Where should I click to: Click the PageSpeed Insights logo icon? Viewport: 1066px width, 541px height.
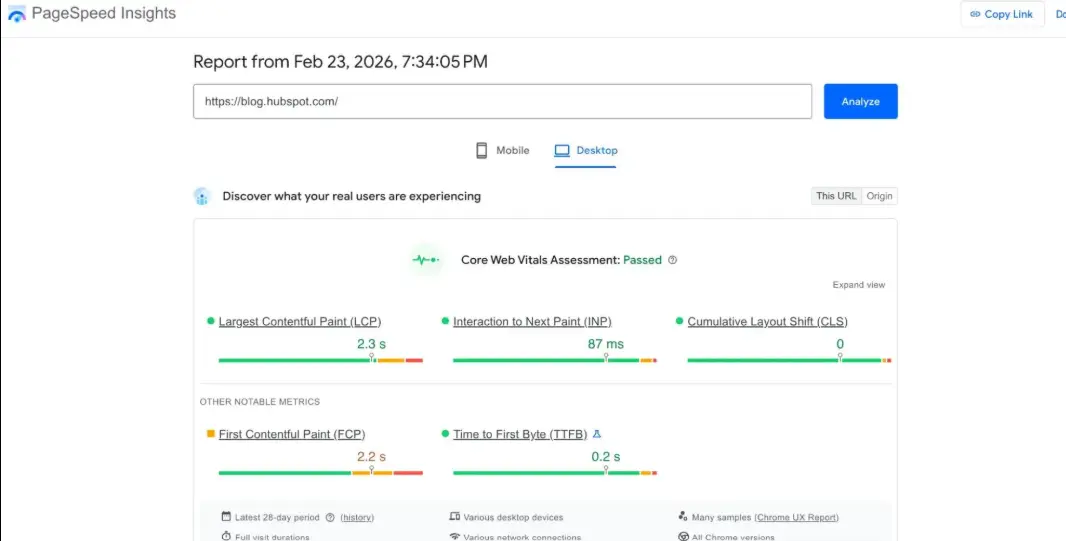click(16, 14)
